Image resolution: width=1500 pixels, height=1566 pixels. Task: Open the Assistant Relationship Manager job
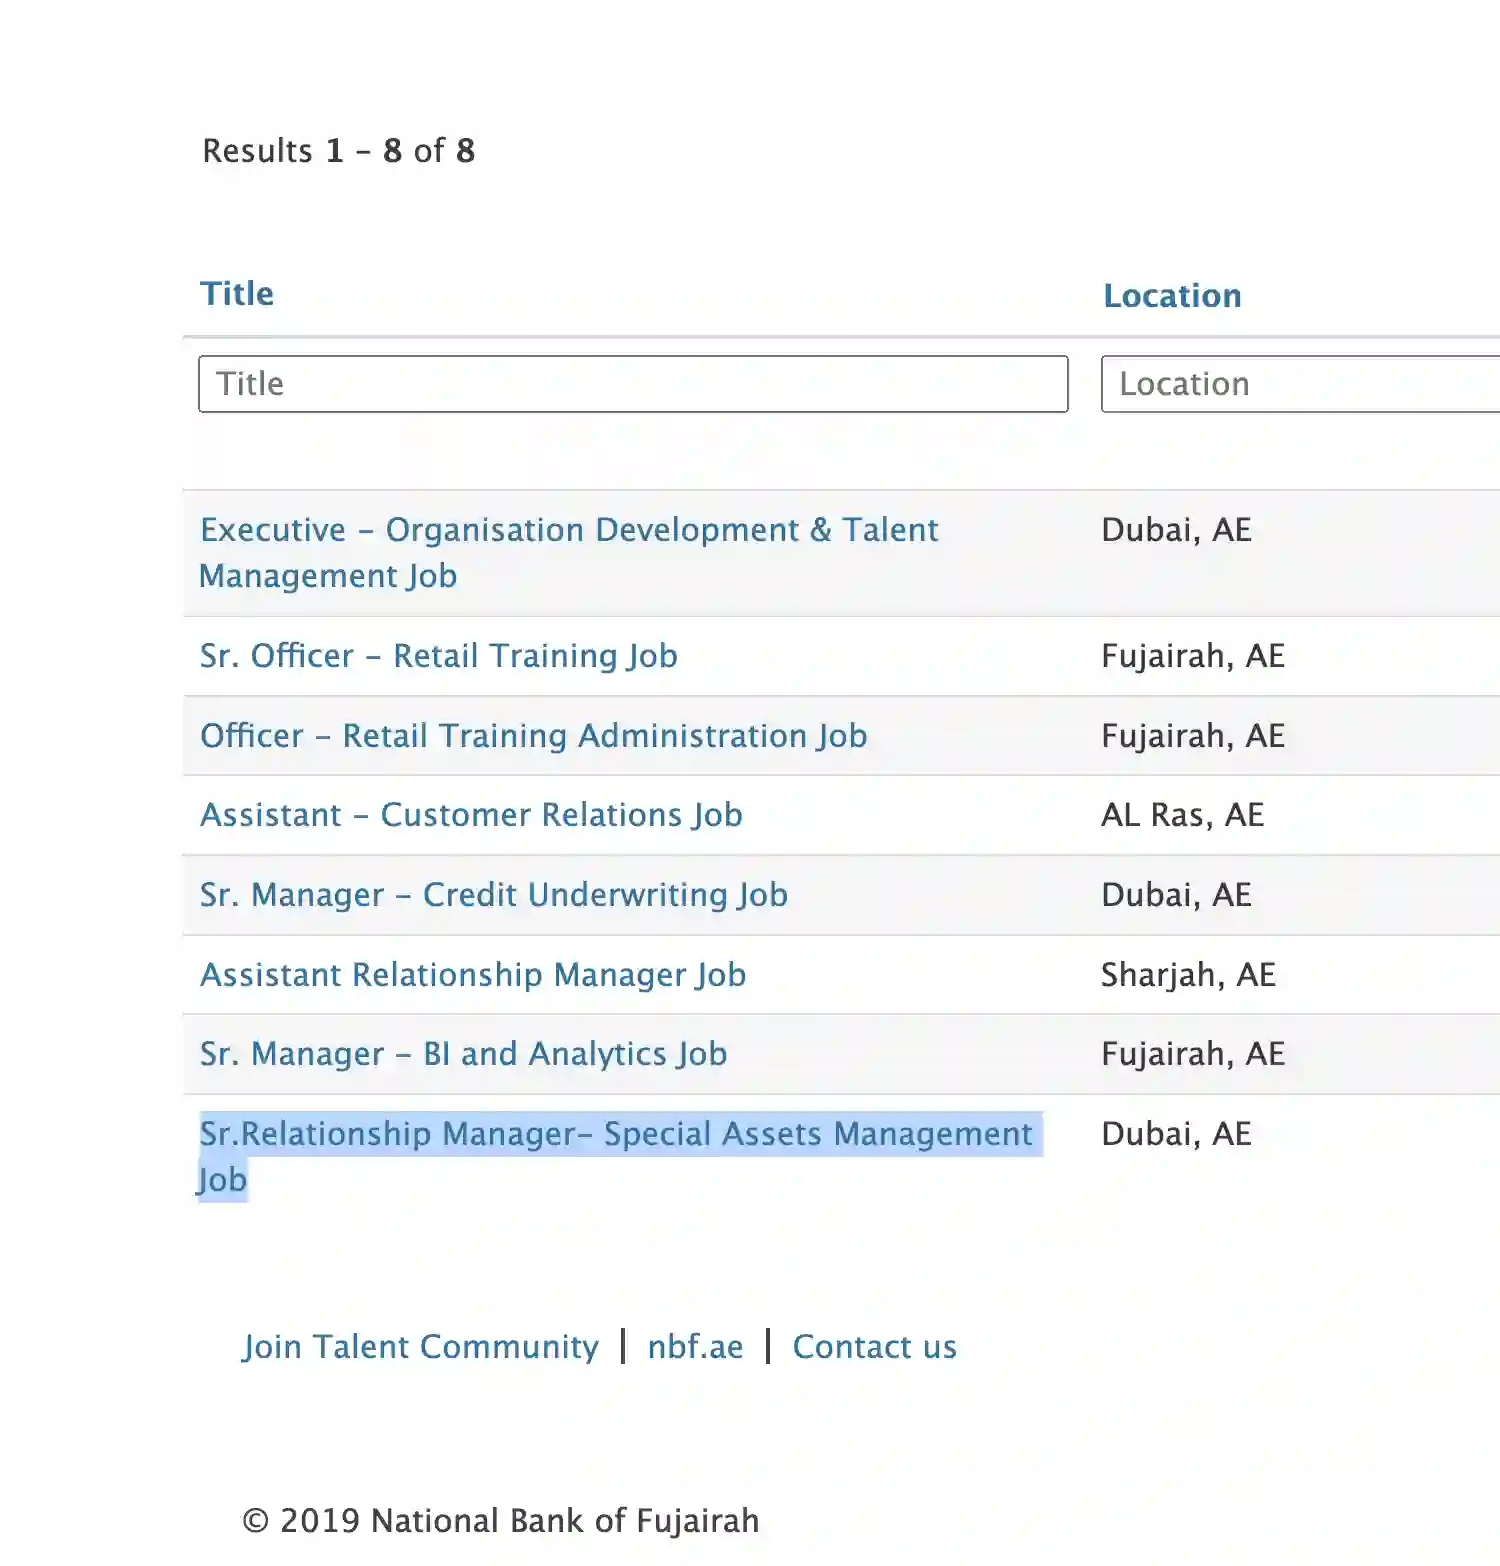click(473, 975)
